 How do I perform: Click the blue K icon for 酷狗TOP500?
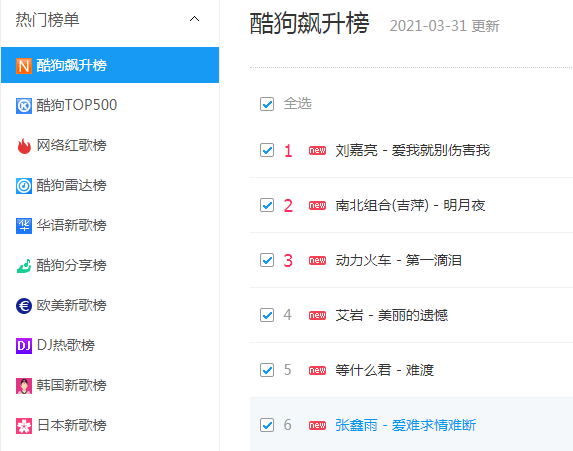pos(24,106)
